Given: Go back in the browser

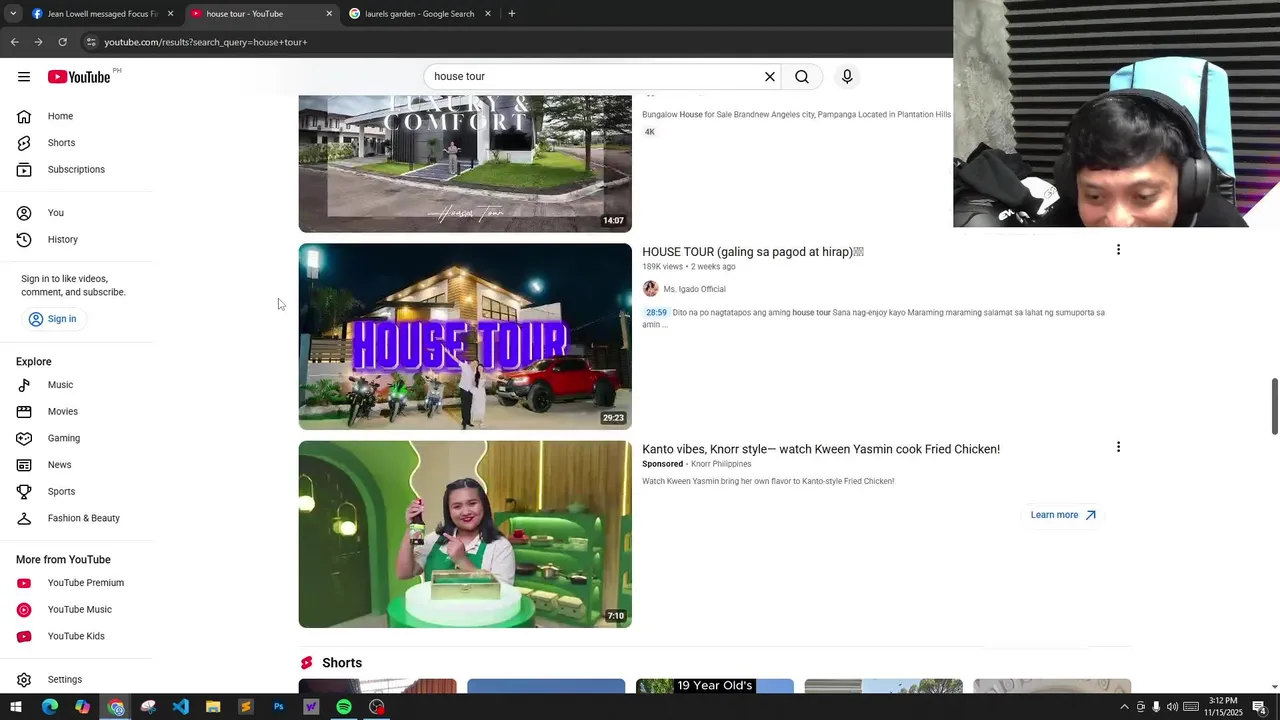Looking at the screenshot, I should (14, 42).
